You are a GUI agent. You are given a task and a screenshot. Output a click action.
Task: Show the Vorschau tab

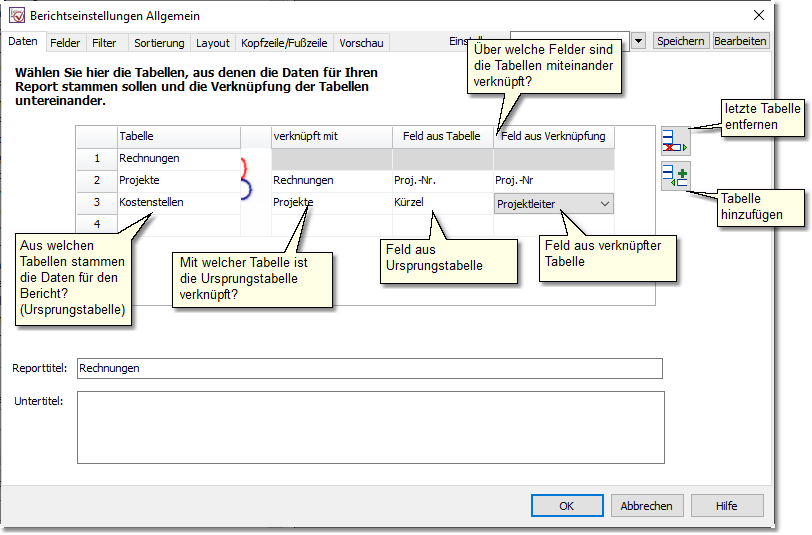[x=361, y=43]
